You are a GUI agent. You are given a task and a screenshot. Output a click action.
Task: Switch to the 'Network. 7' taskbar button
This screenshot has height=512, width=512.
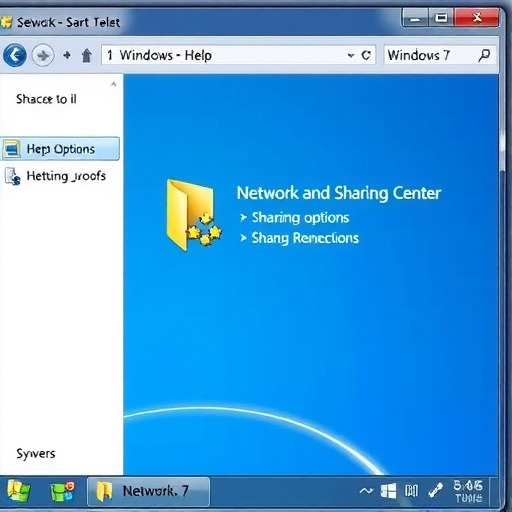tap(149, 492)
